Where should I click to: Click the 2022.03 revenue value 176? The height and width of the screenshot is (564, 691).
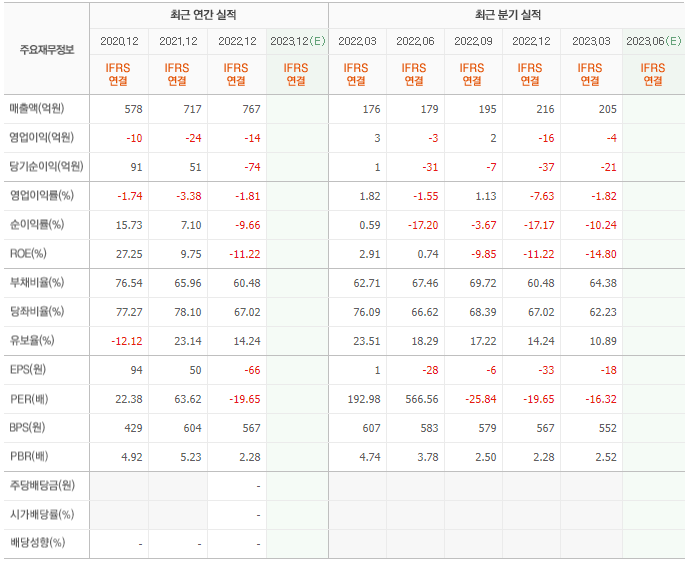coord(372,109)
